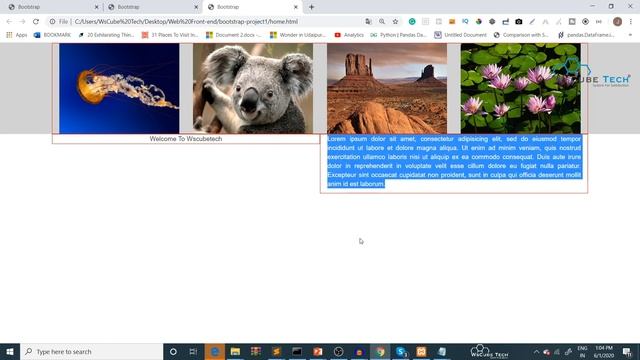Open the '20 Exhilarating Thin...' bookmark

(106, 35)
